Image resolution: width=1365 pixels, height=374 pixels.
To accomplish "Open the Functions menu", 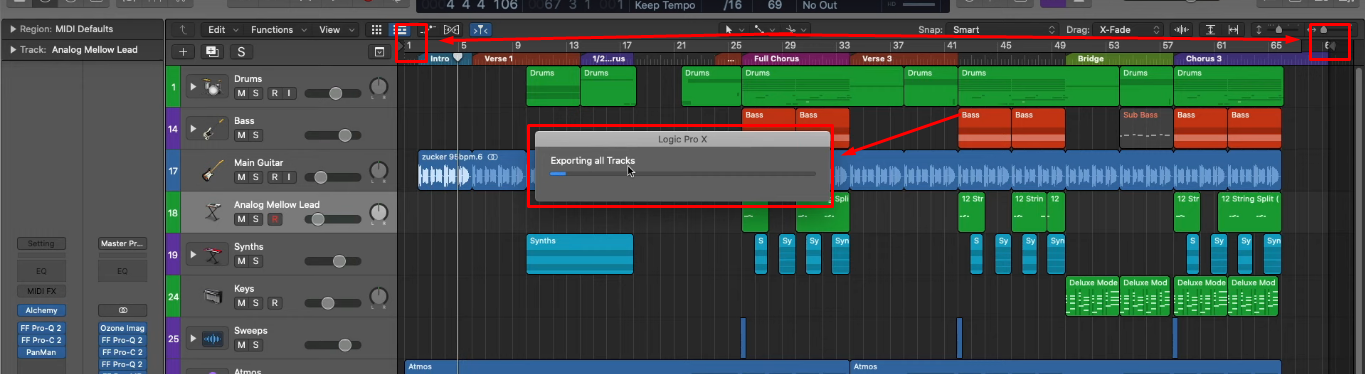I will click(278, 30).
